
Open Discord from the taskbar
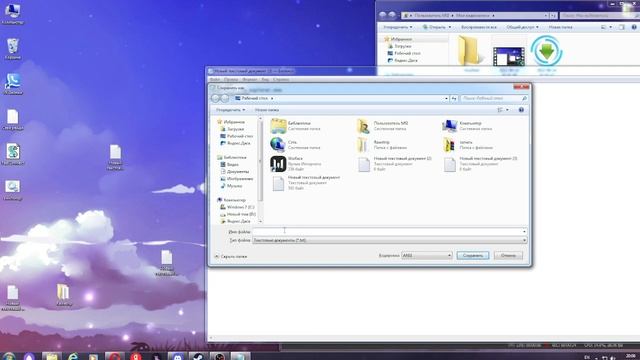pos(178,356)
